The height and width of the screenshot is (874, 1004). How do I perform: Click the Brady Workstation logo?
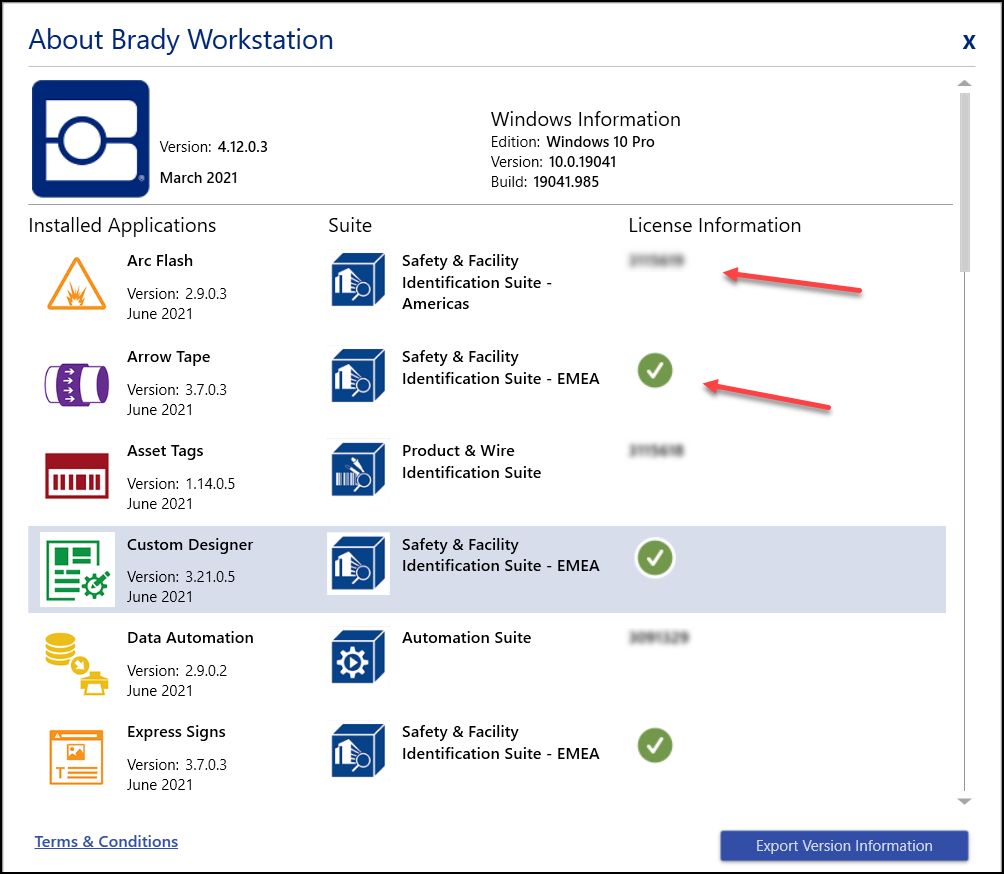point(90,138)
